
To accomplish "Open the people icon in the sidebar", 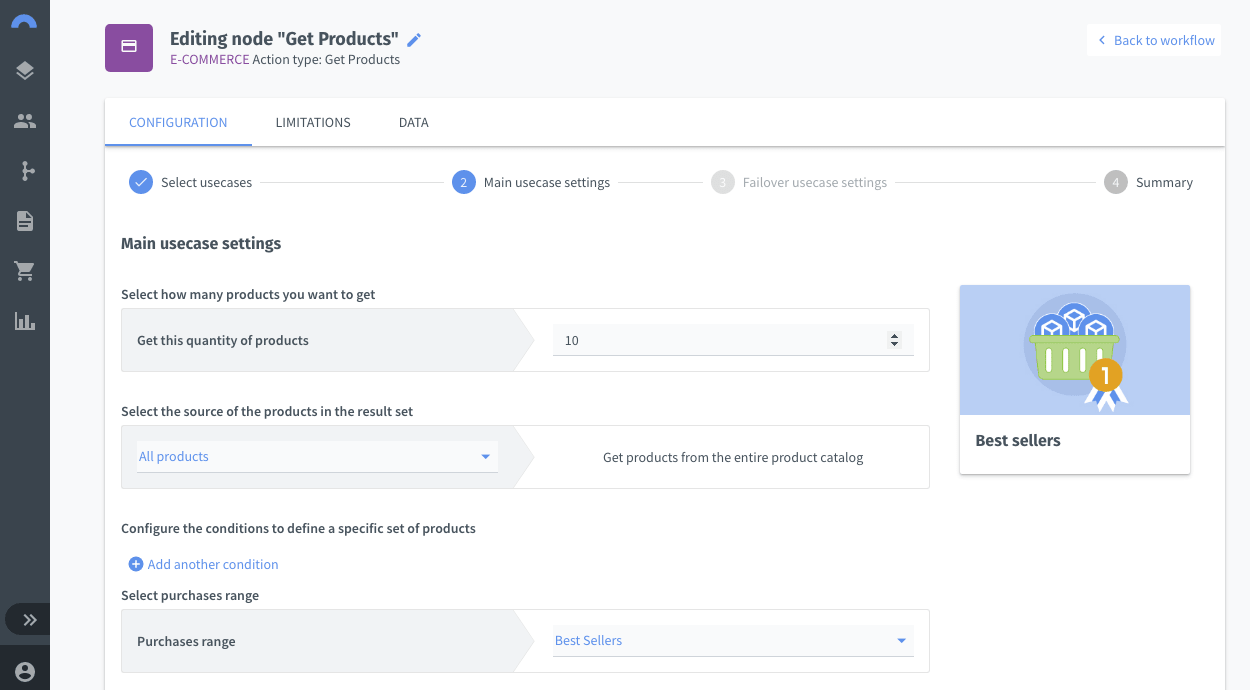I will [25, 121].
